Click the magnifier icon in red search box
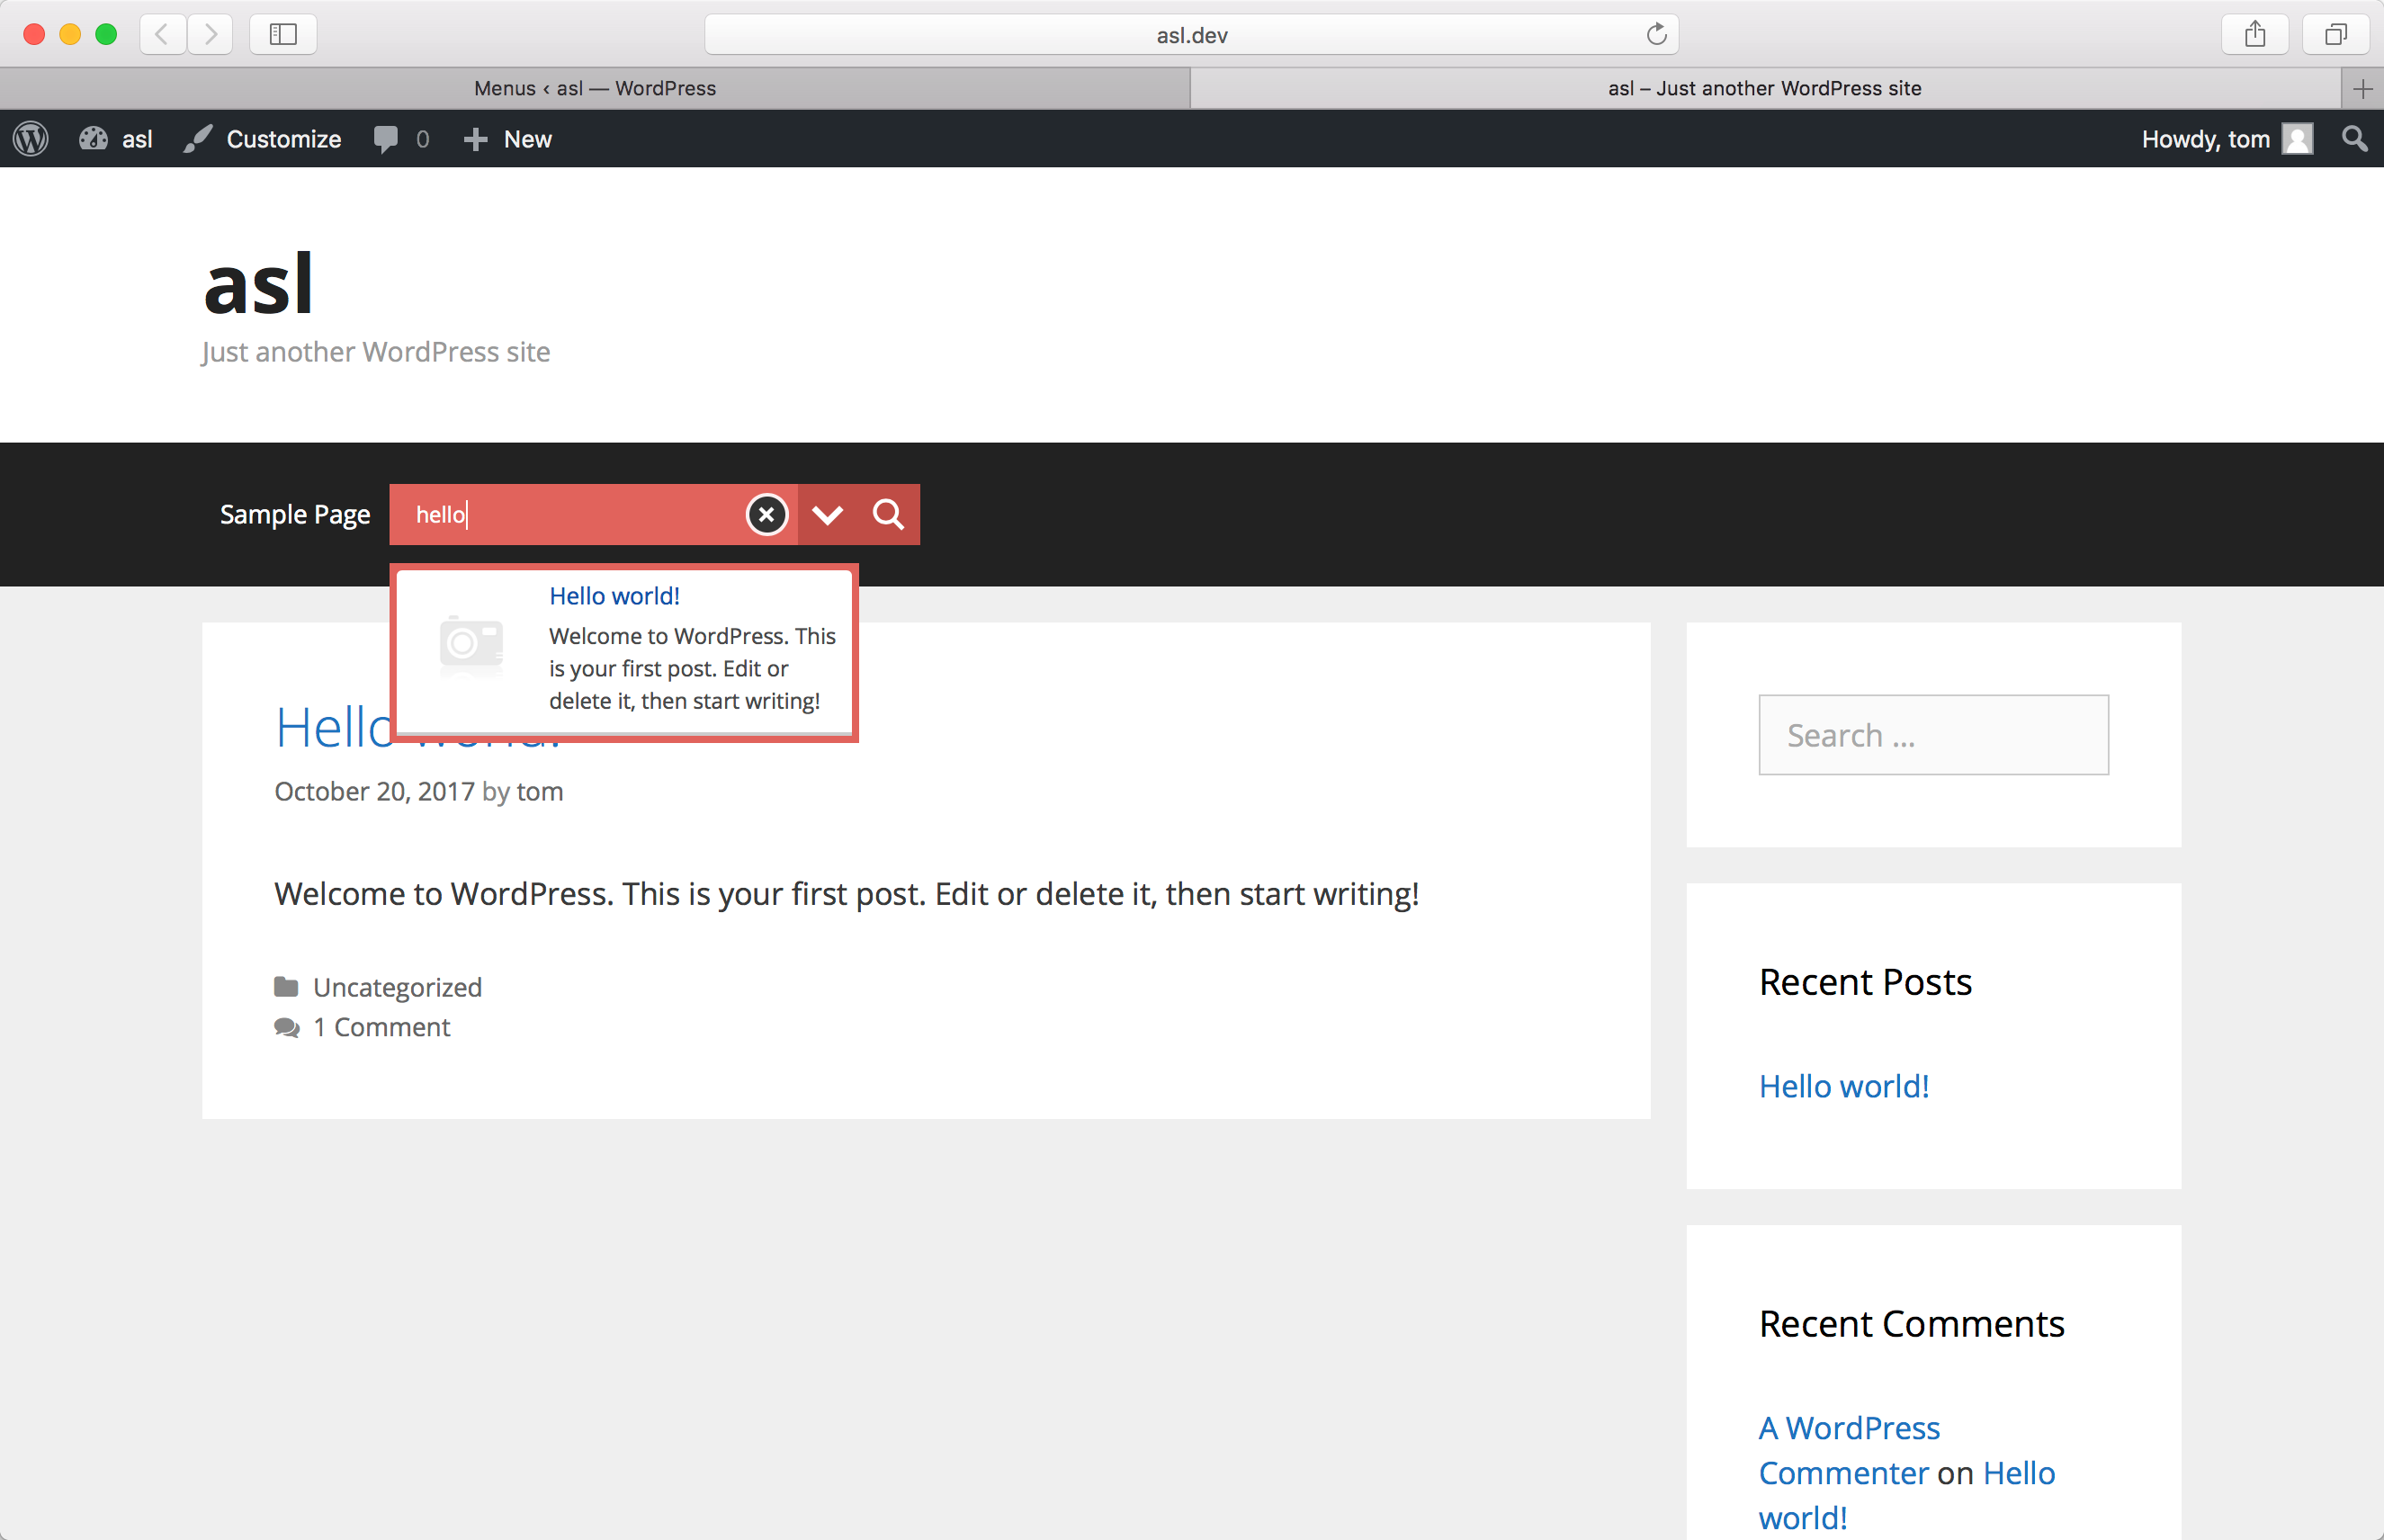The image size is (2384, 1540). [x=888, y=515]
